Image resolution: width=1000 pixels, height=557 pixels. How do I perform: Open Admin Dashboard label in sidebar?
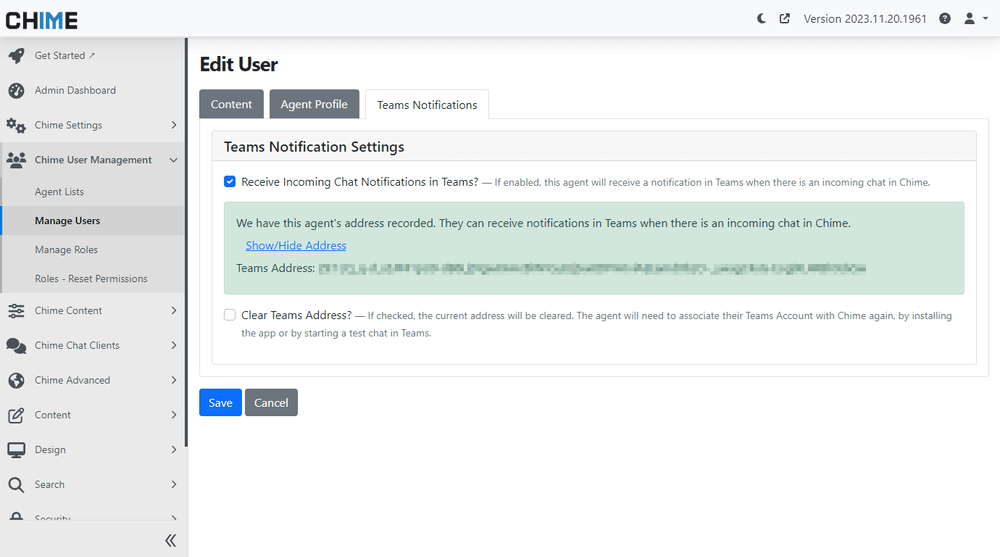tap(75, 91)
